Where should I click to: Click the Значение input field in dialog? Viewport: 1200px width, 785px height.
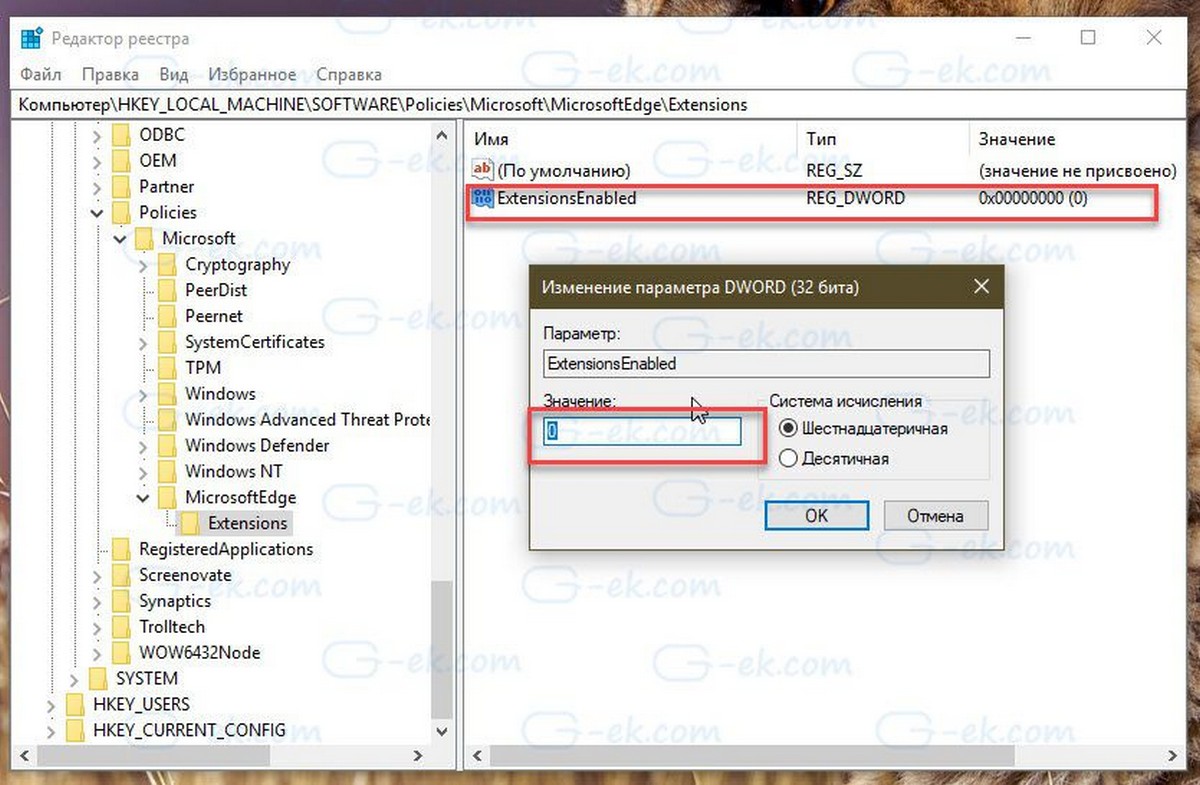(641, 431)
